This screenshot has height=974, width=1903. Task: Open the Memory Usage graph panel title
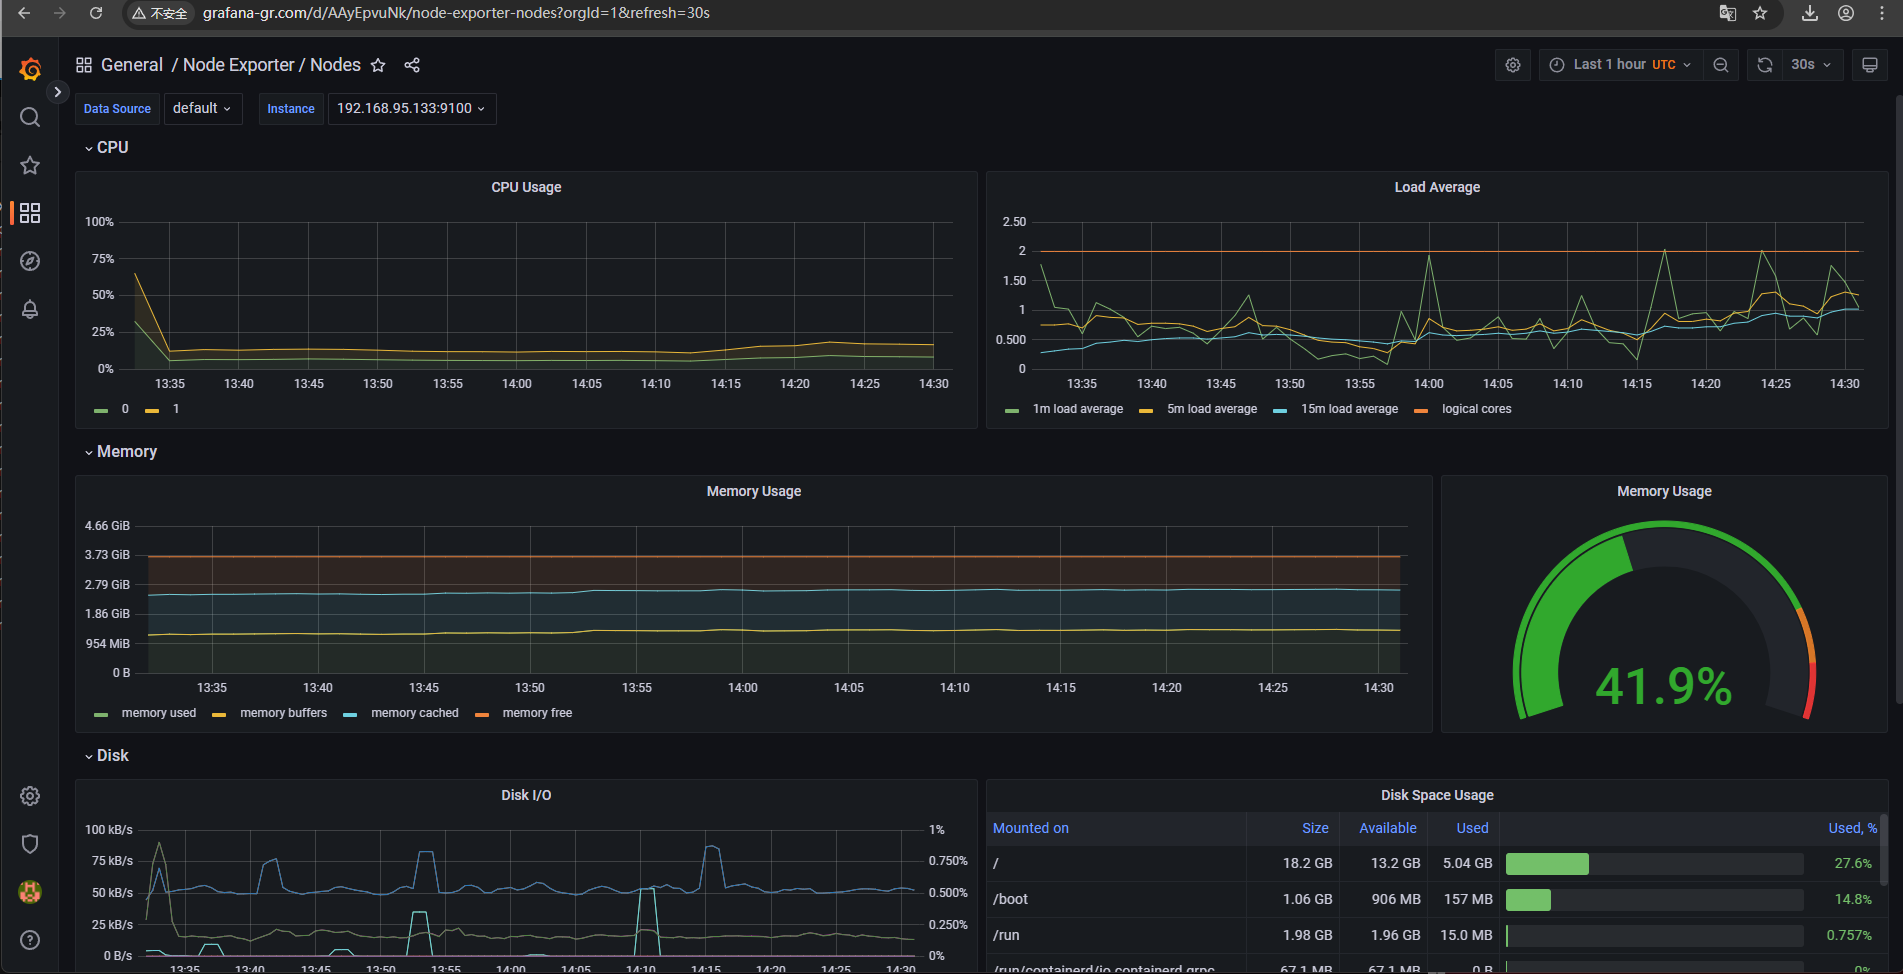pos(754,491)
